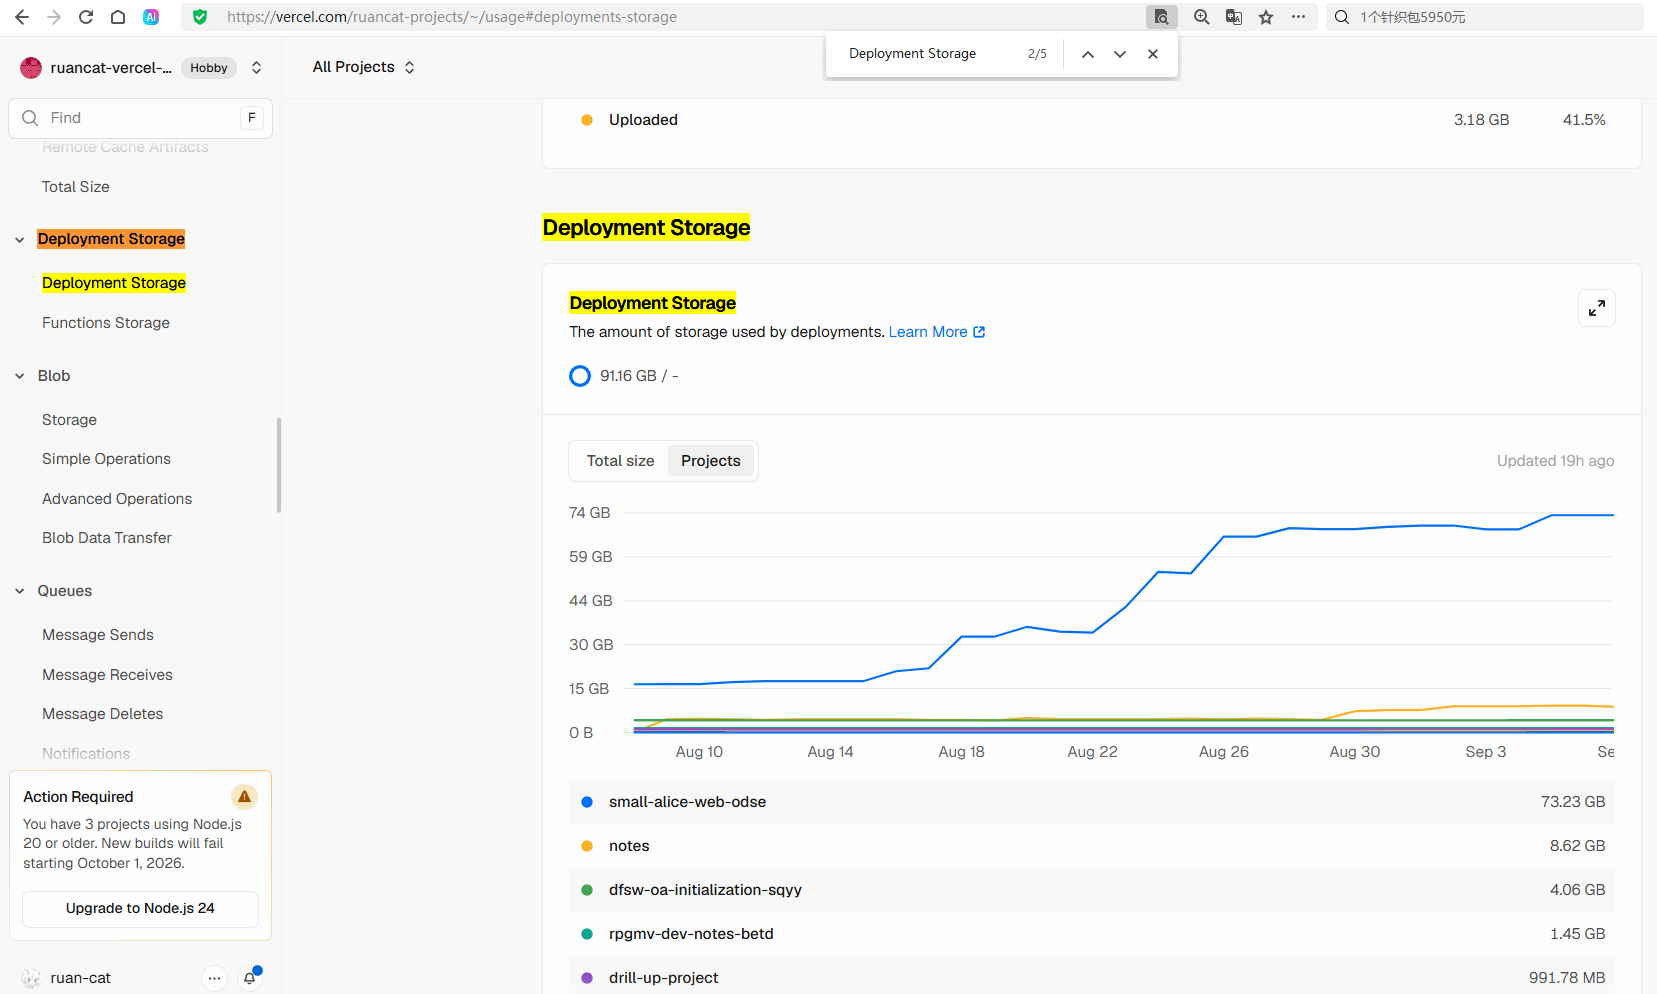Switch chart to Projects tab
This screenshot has height=994, width=1657.
click(711, 461)
